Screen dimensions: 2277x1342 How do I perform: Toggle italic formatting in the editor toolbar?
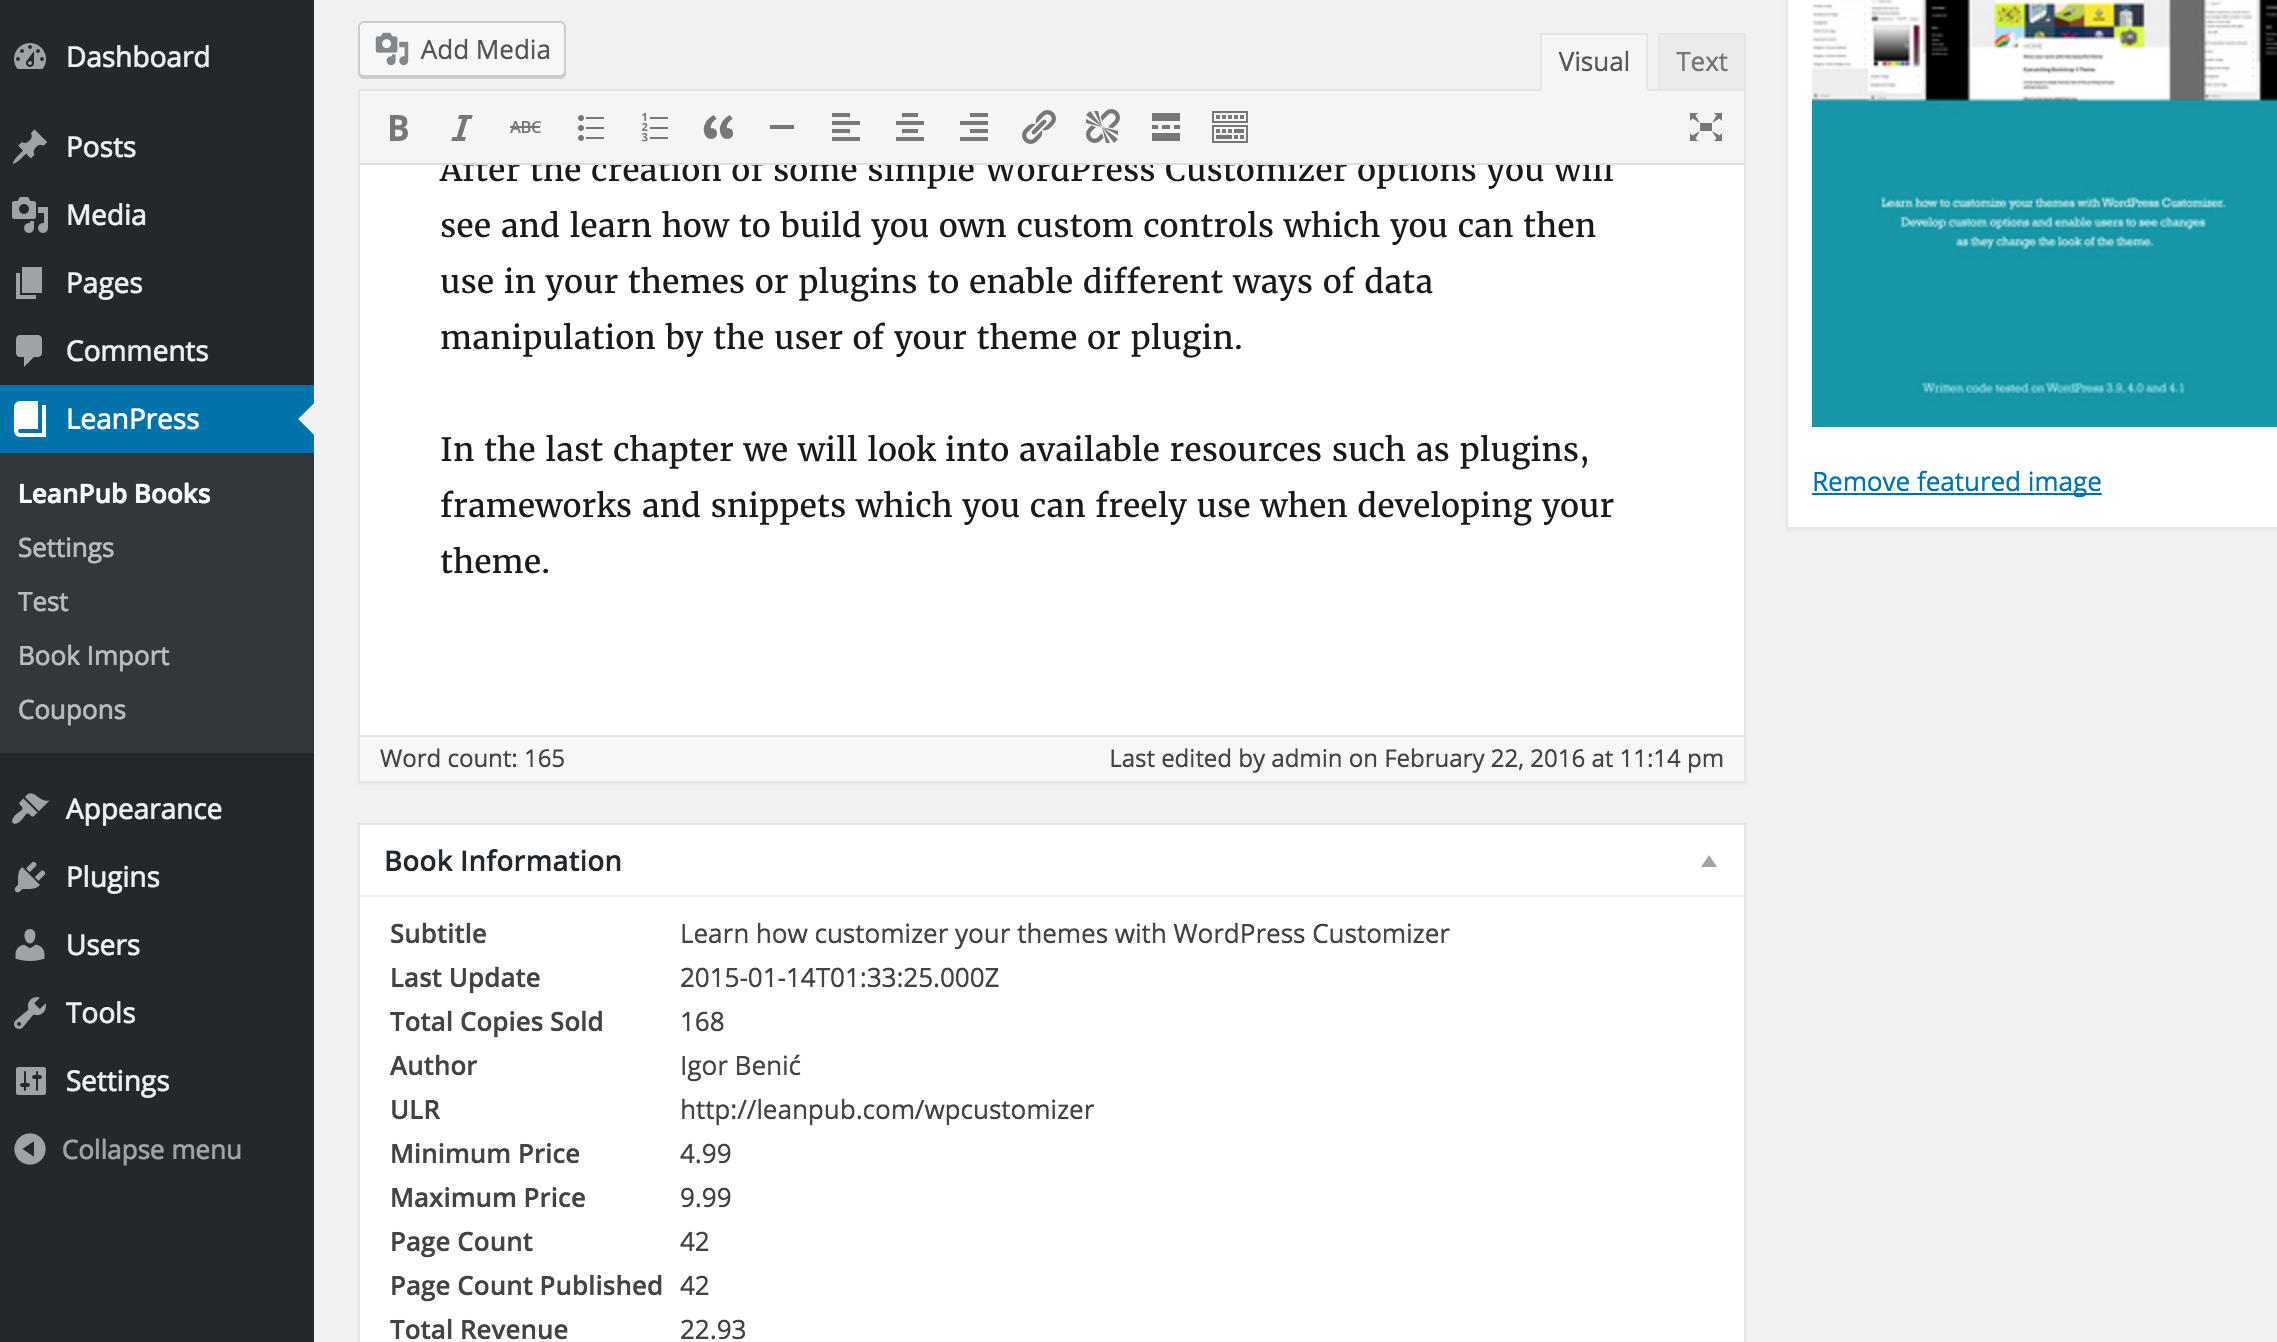click(x=461, y=127)
